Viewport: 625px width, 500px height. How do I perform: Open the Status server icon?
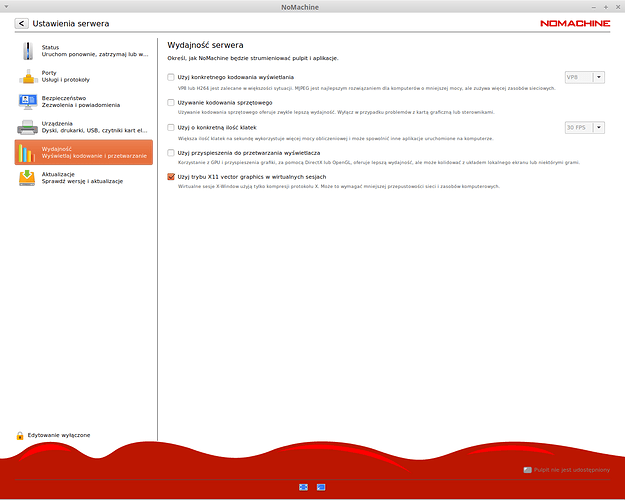28,51
